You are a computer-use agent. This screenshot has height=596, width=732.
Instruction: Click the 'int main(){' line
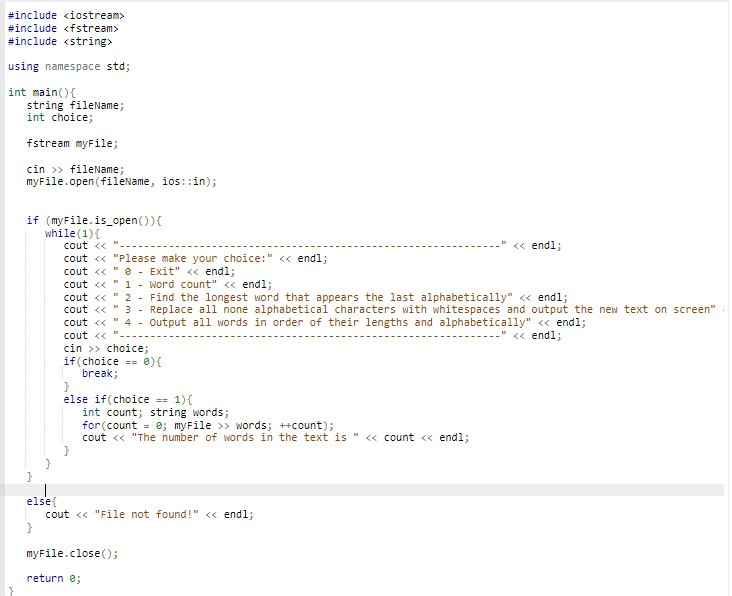tap(42, 92)
